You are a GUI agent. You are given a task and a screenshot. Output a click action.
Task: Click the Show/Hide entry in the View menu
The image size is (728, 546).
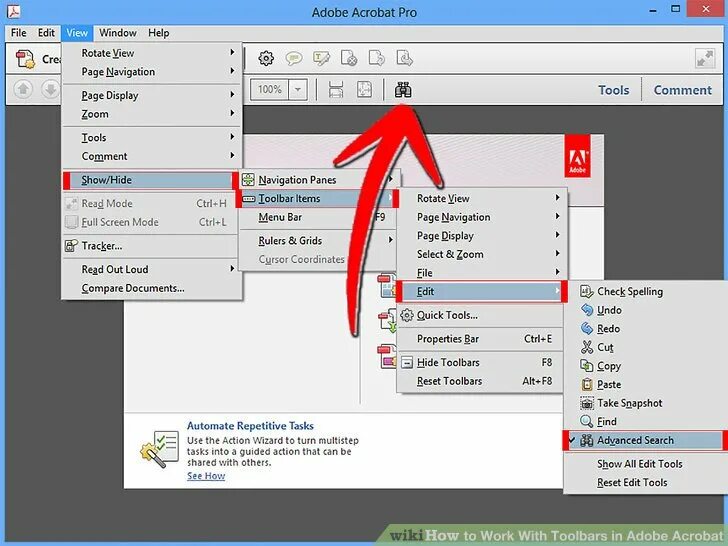click(x=151, y=180)
